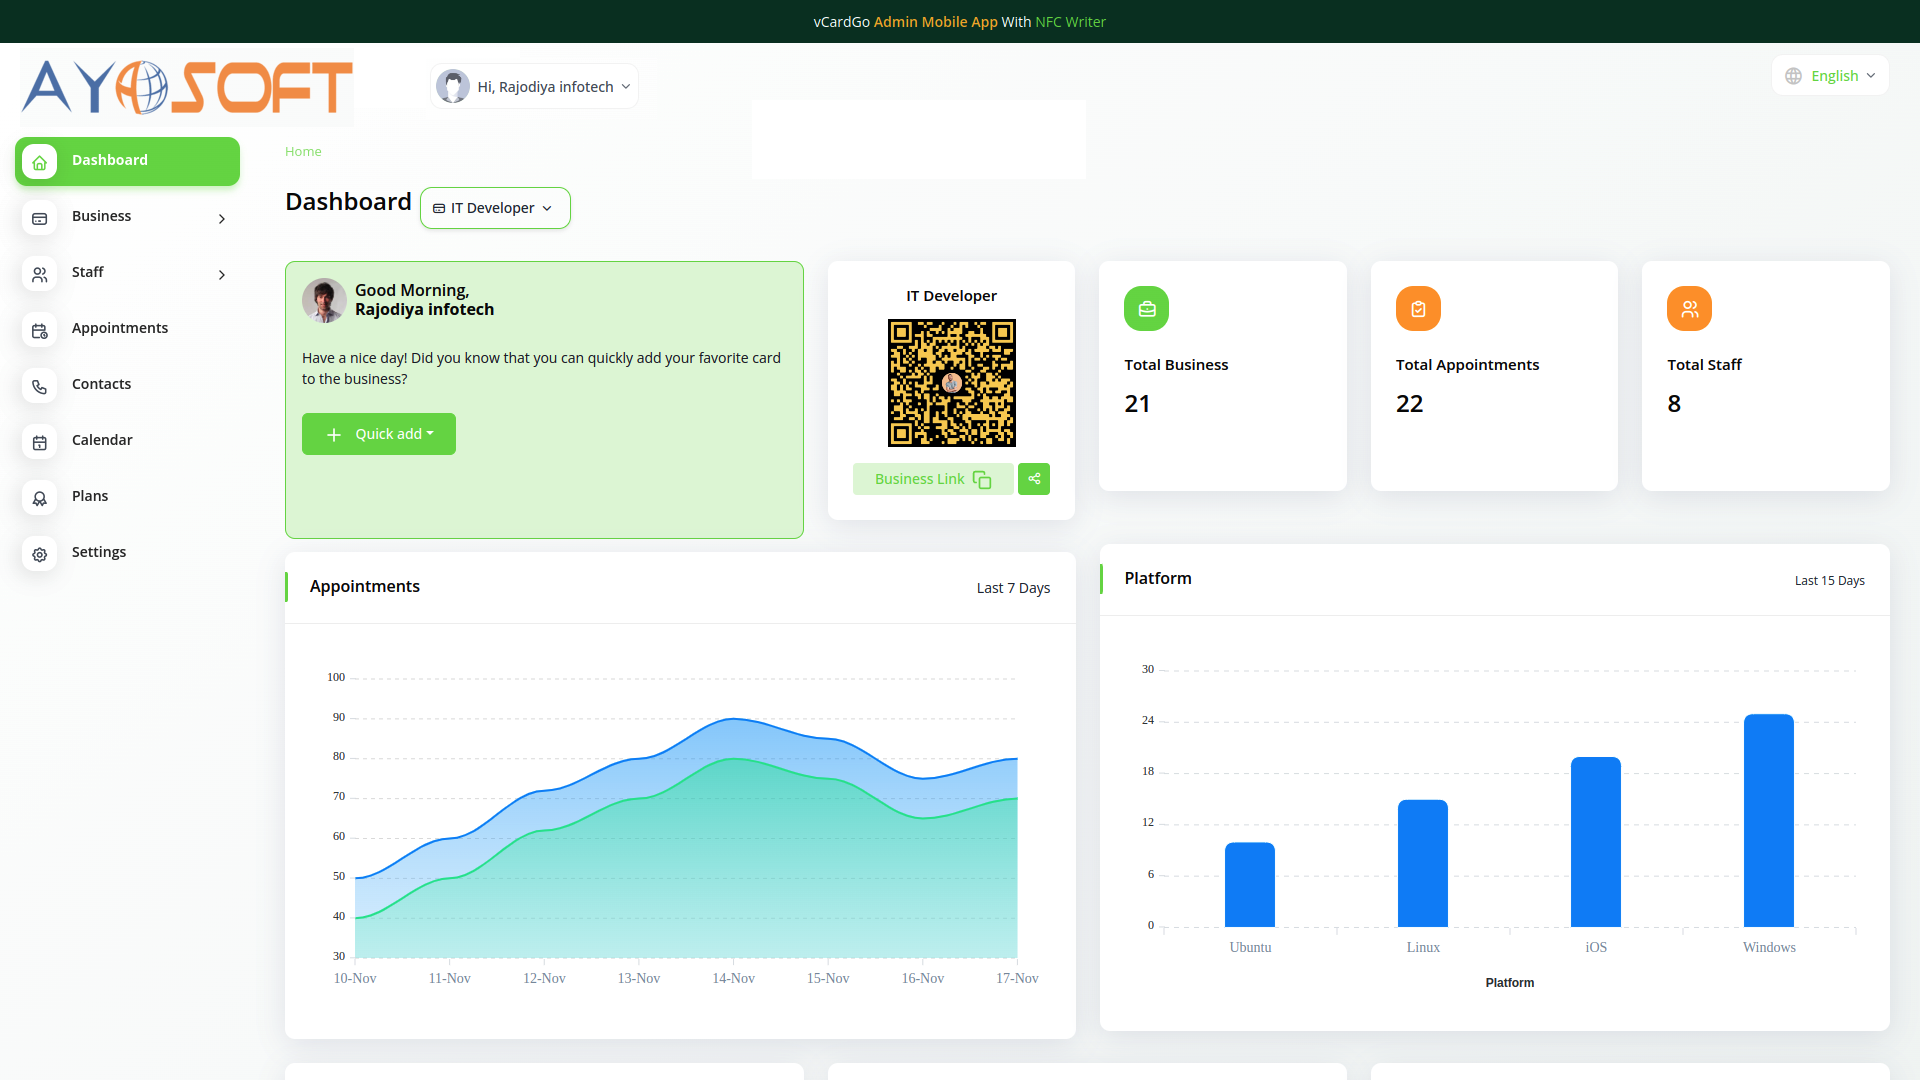Open the IT Developer business dropdown
This screenshot has width=1920, height=1080.
pyautogui.click(x=495, y=208)
